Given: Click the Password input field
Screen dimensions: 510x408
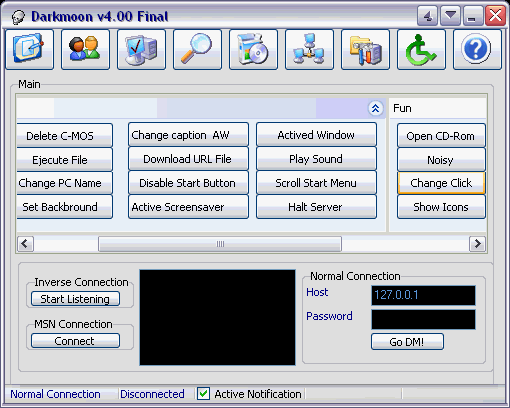Looking at the screenshot, I should click(x=423, y=319).
